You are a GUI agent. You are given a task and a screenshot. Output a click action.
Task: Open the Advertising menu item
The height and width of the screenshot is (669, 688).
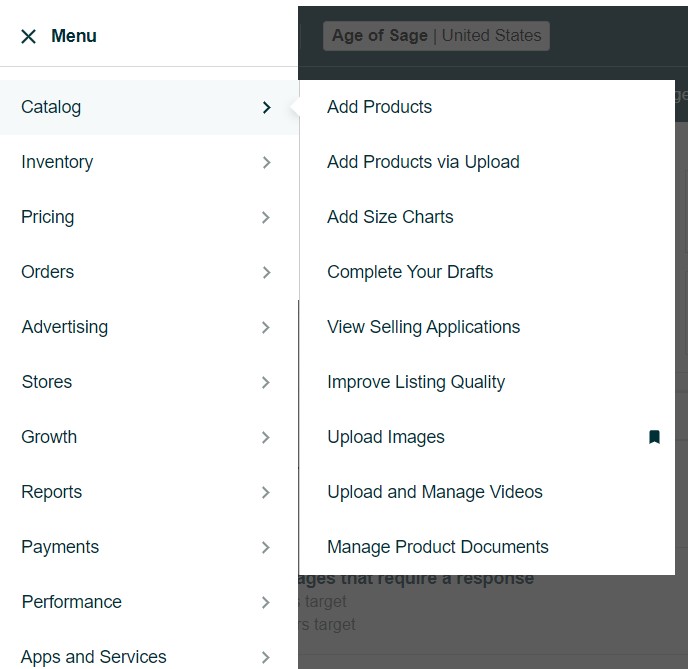(x=149, y=327)
